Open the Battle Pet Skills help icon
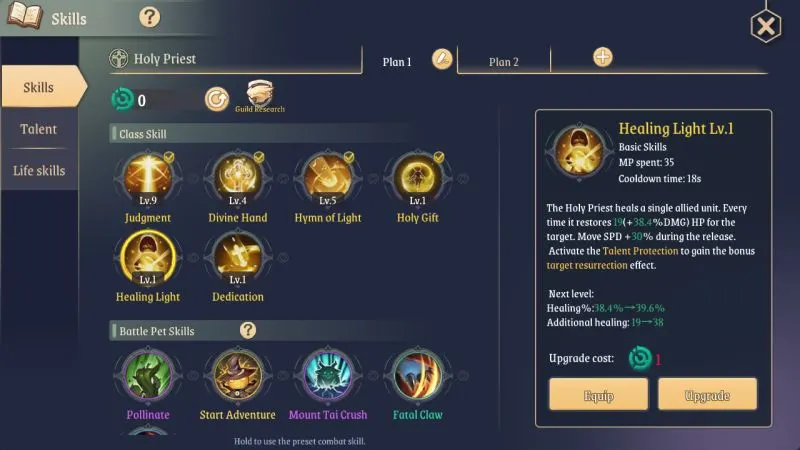Screen dimensions: 800x450 coord(248,330)
